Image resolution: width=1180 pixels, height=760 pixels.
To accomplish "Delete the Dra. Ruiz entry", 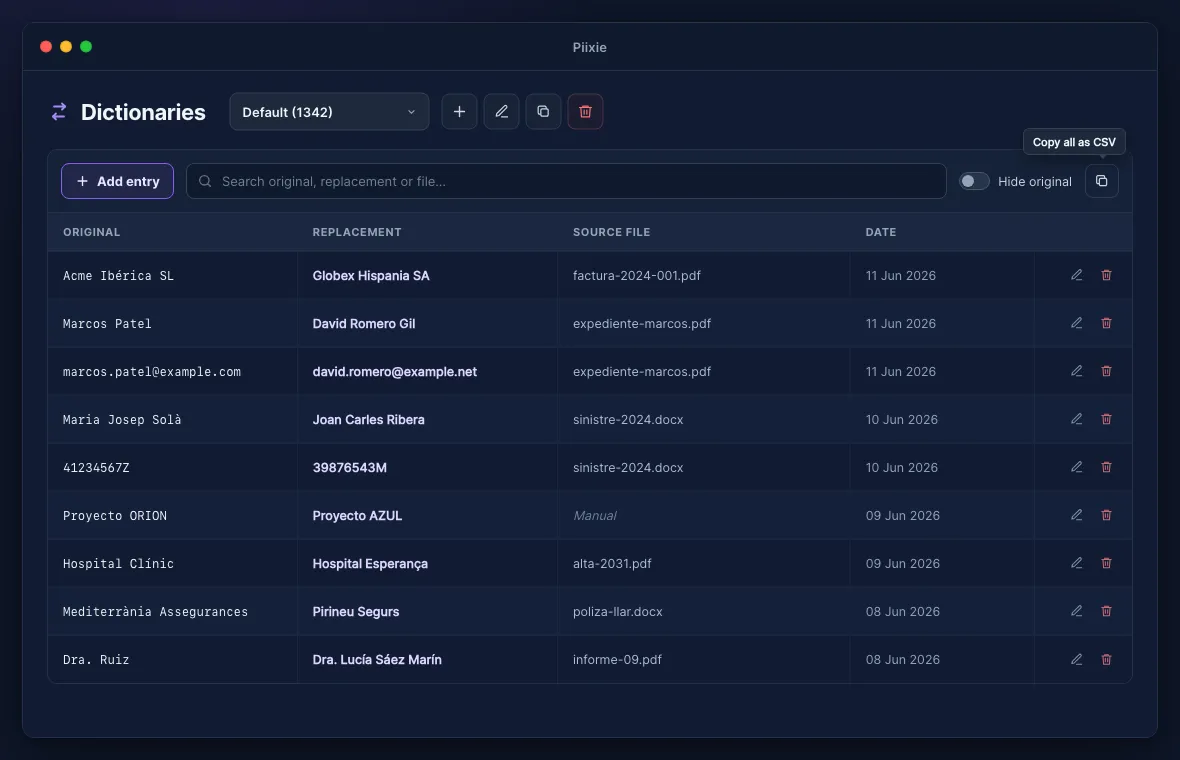I will [1106, 659].
